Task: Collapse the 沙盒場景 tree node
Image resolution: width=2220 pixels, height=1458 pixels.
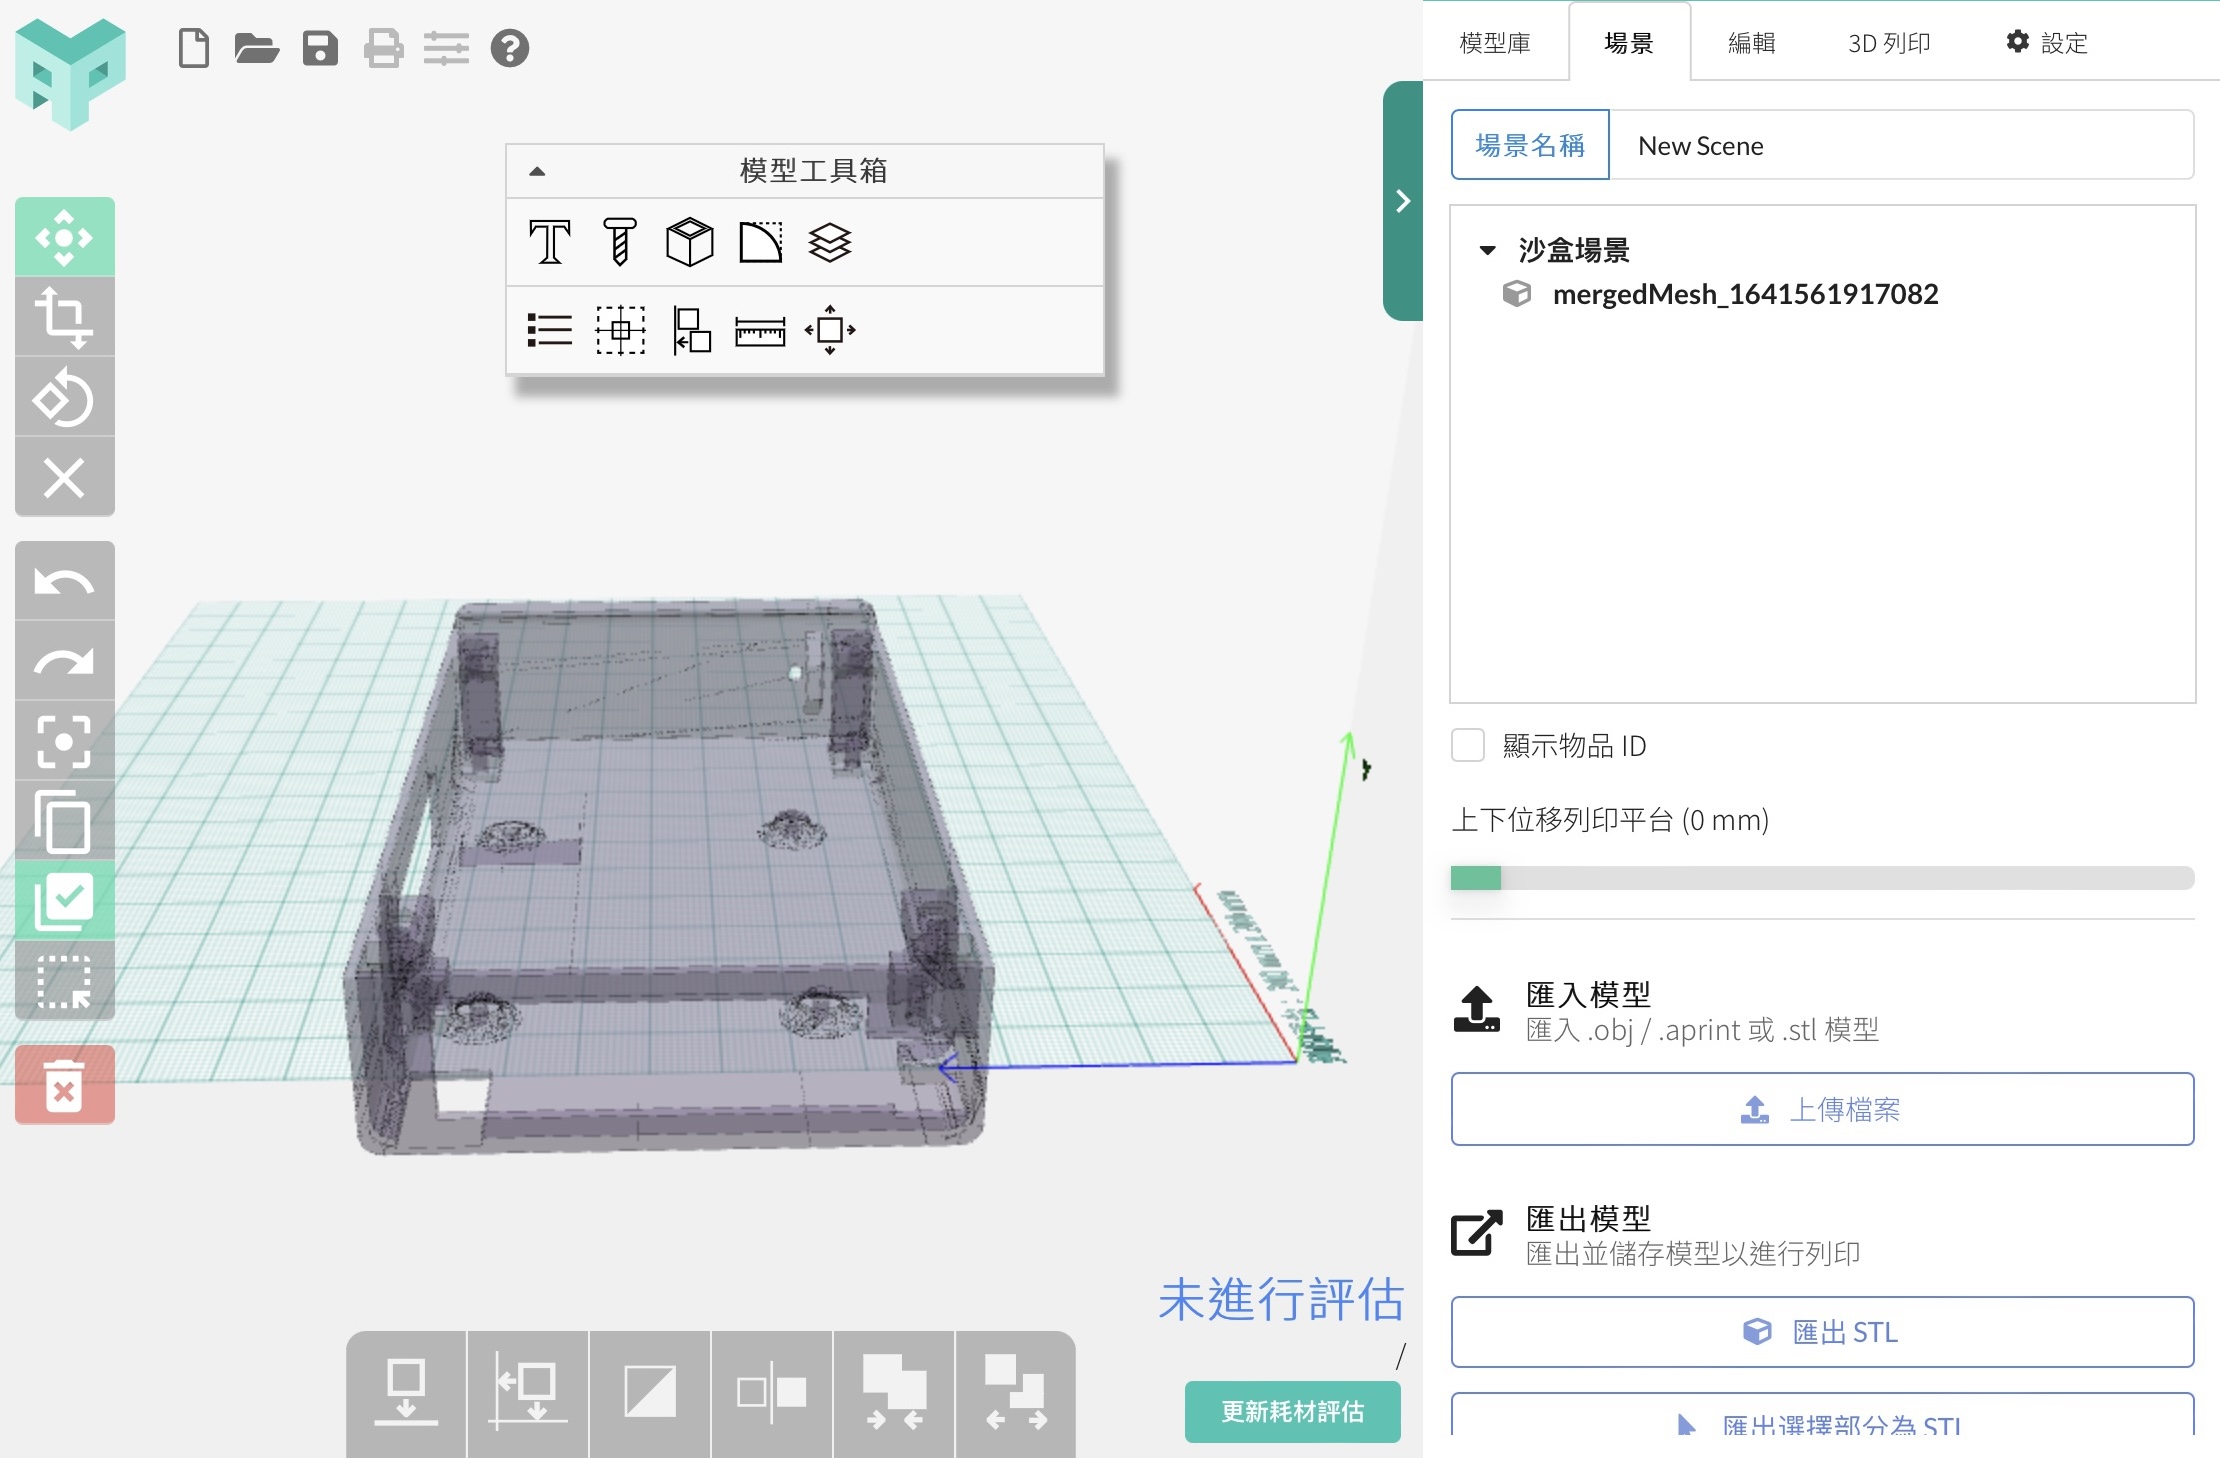Action: pyautogui.click(x=1487, y=250)
